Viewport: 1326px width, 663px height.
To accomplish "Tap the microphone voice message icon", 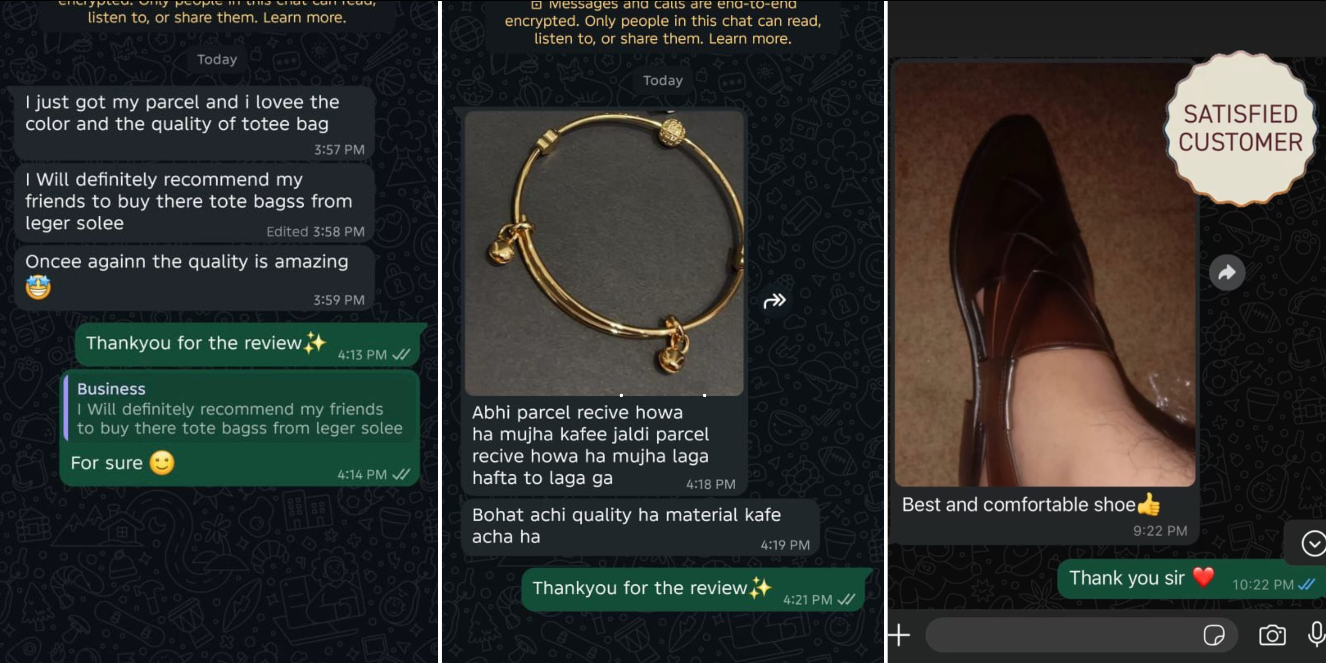I will (1316, 635).
